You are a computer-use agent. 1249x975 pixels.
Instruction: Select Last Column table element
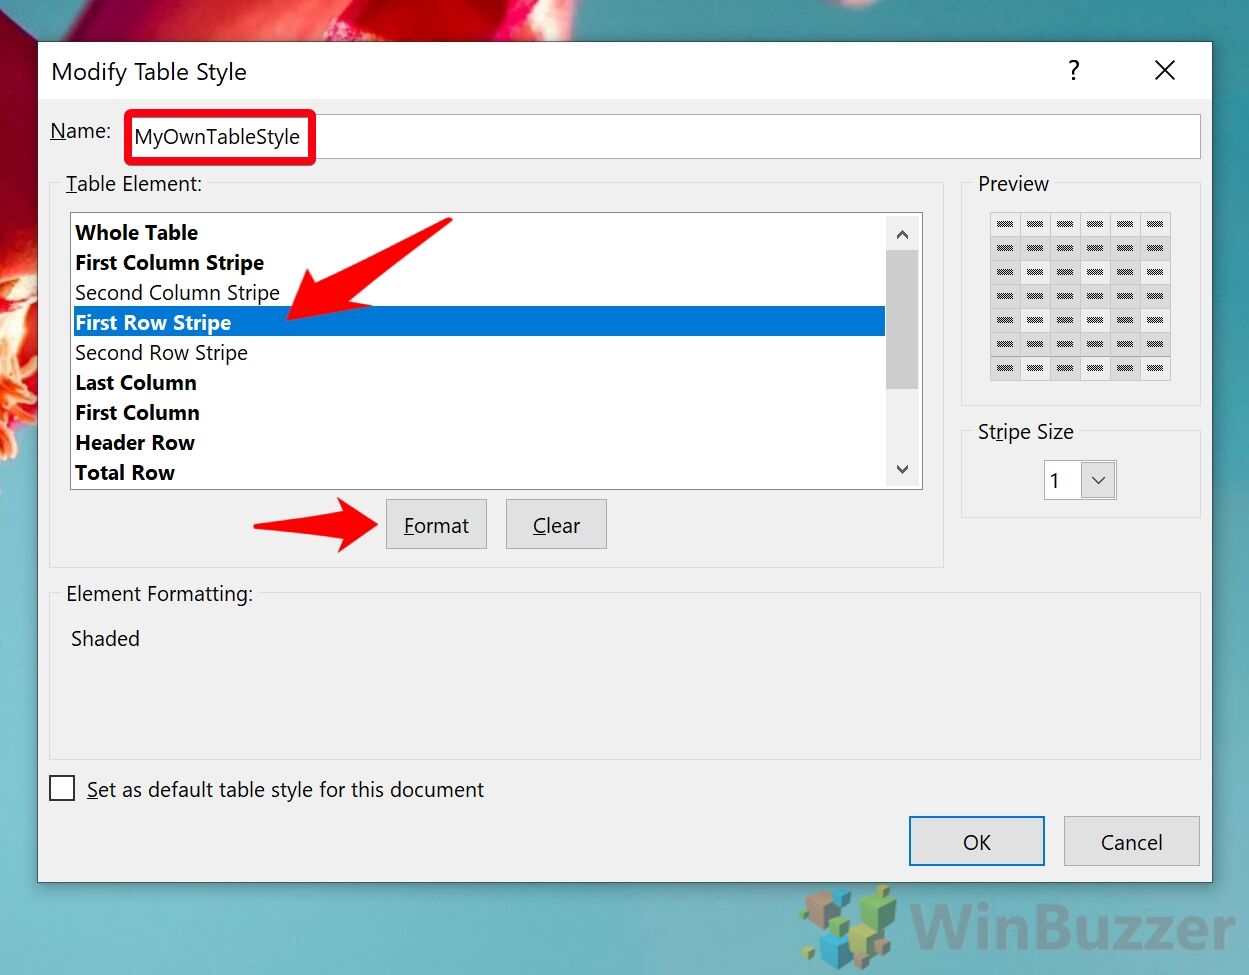pyautogui.click(x=136, y=383)
